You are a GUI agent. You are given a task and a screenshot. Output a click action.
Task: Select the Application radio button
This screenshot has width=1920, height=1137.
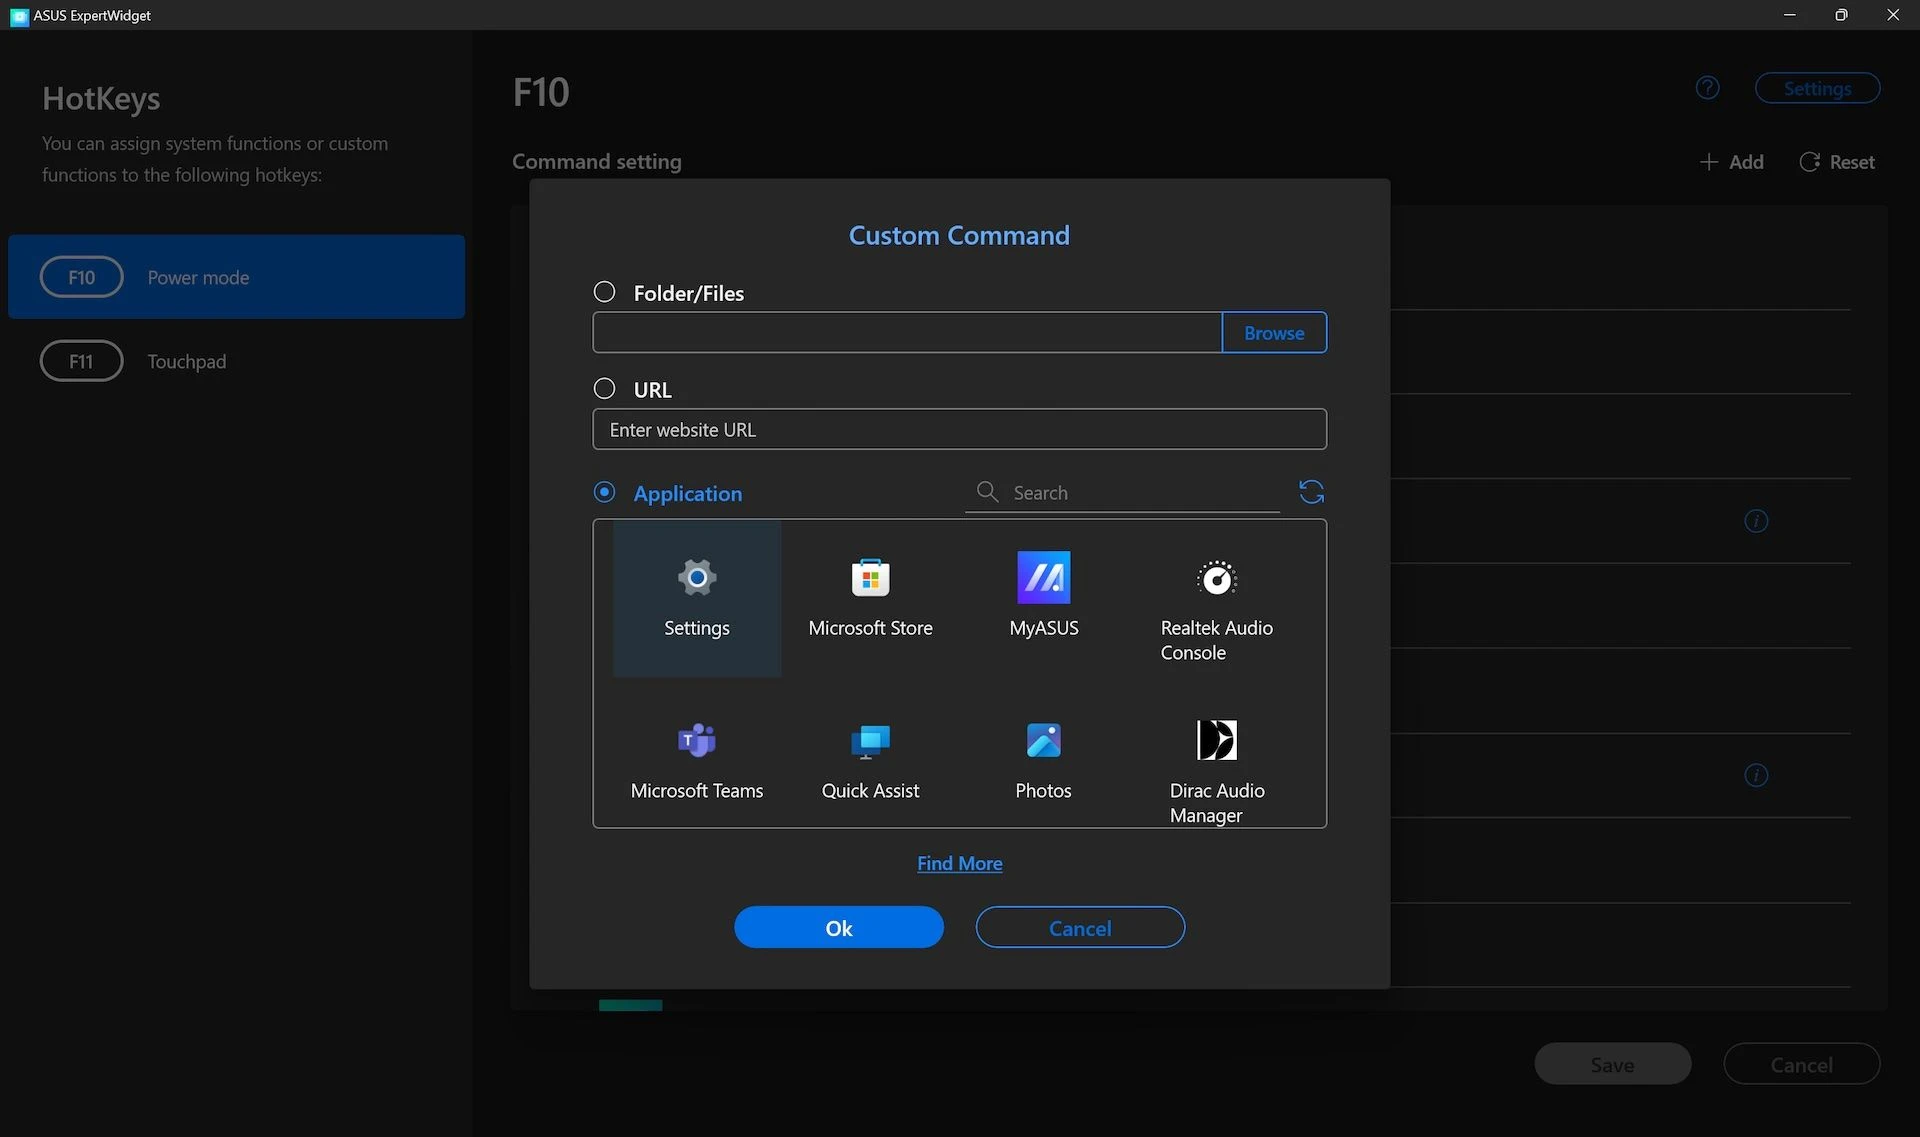click(604, 492)
